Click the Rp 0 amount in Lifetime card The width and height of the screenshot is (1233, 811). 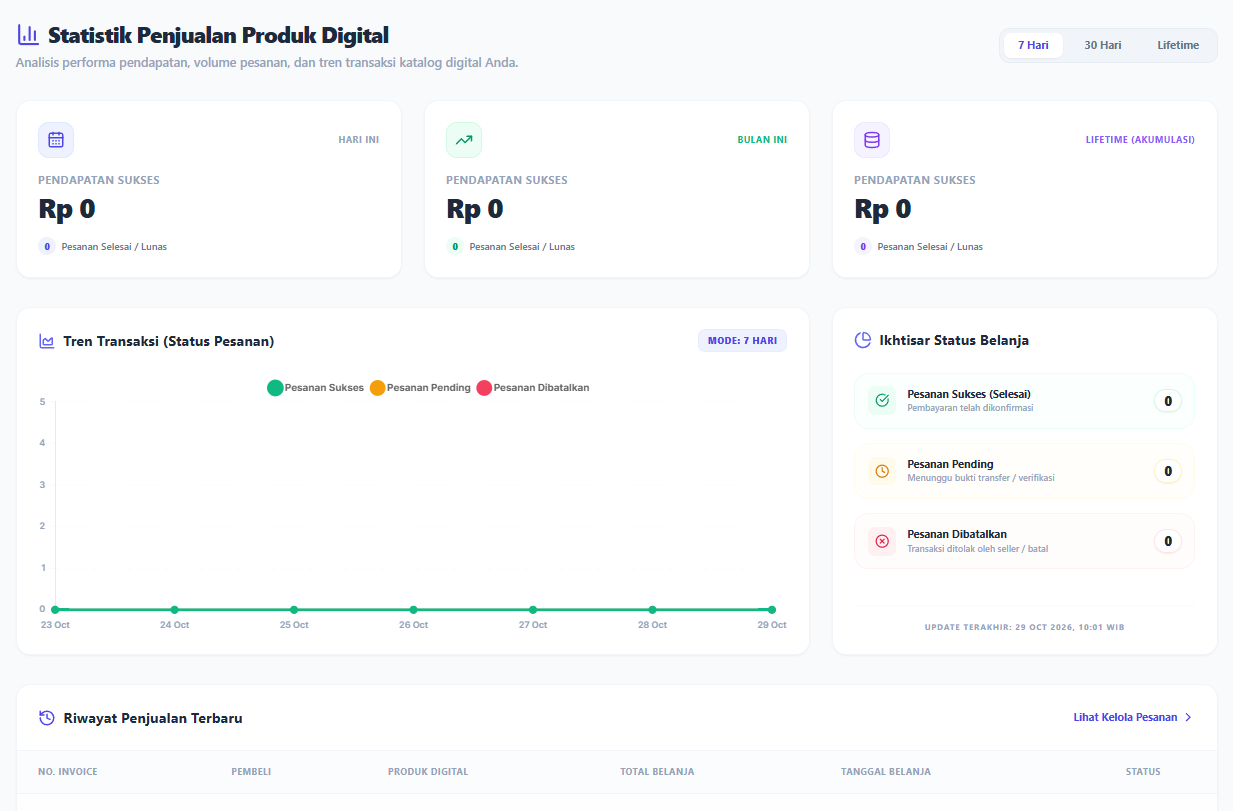click(x=883, y=209)
